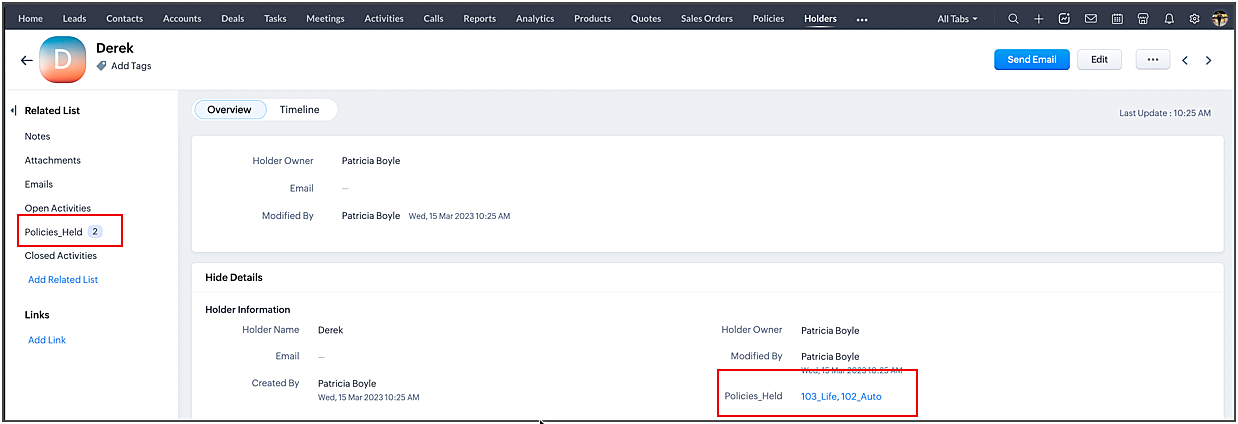Open the analytics shortcut icon beside plus
The image size is (1238, 424).
(x=1065, y=19)
